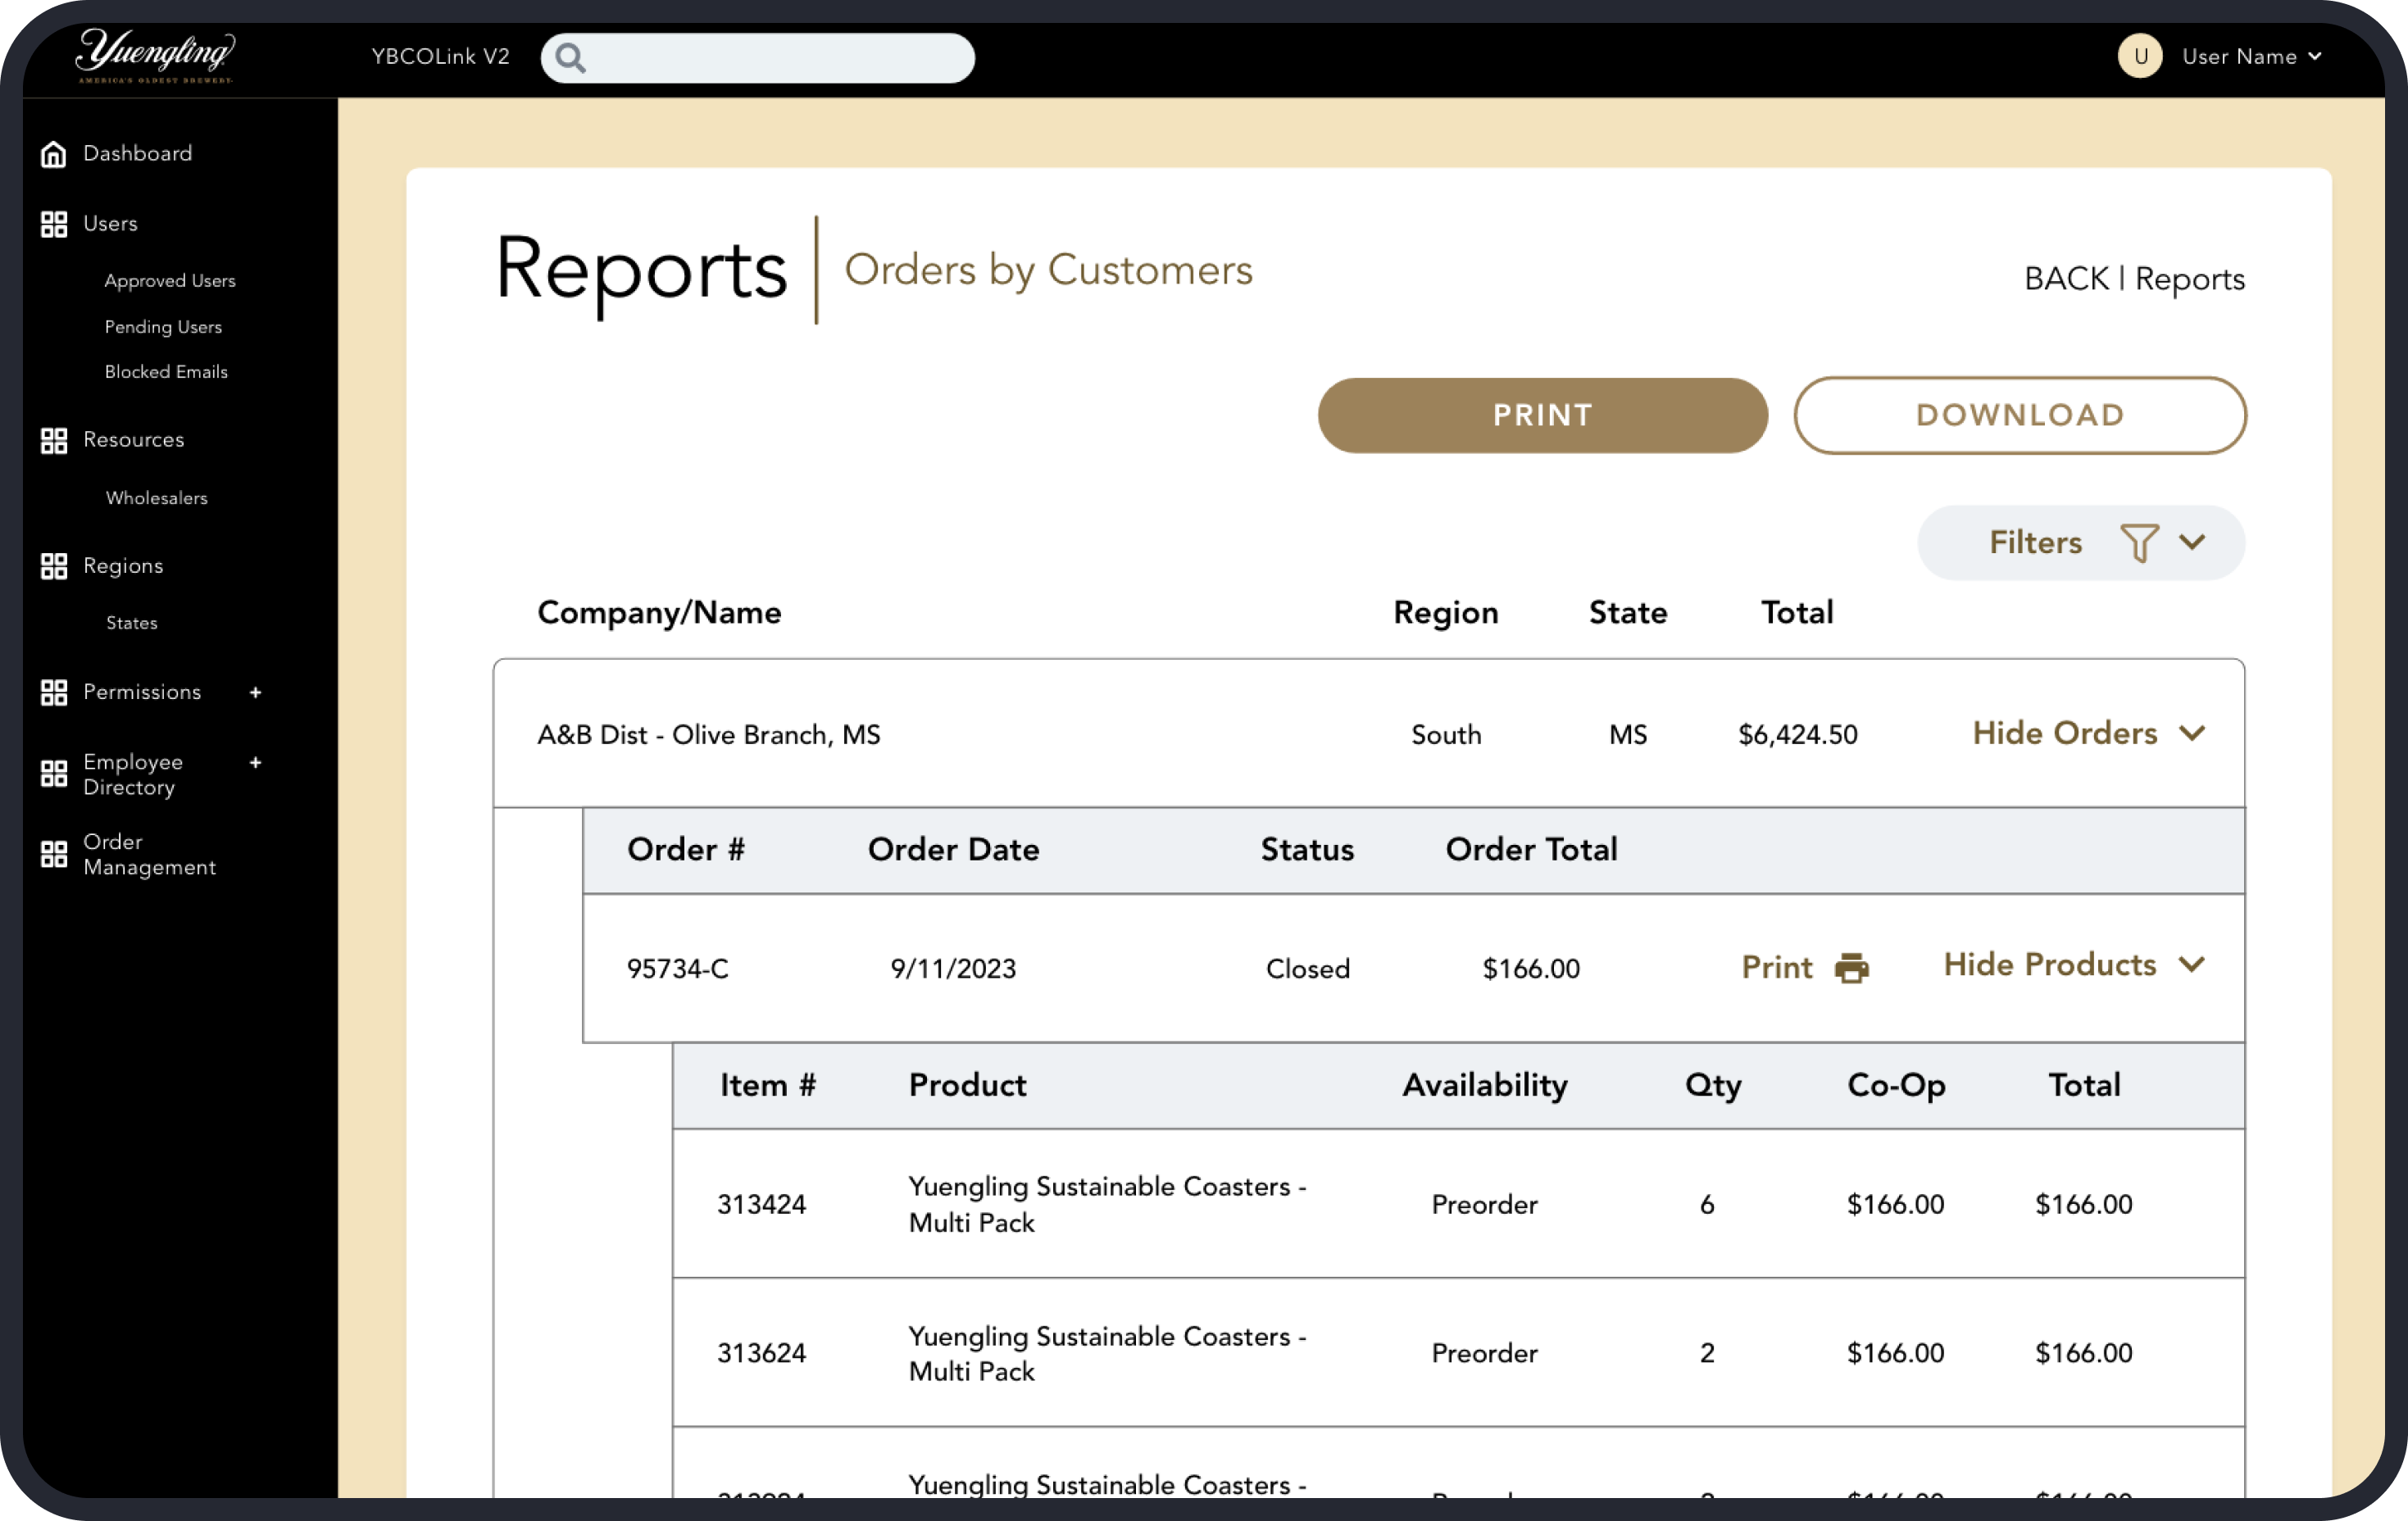Click the Regions grid icon
The height and width of the screenshot is (1521, 2408).
click(54, 566)
